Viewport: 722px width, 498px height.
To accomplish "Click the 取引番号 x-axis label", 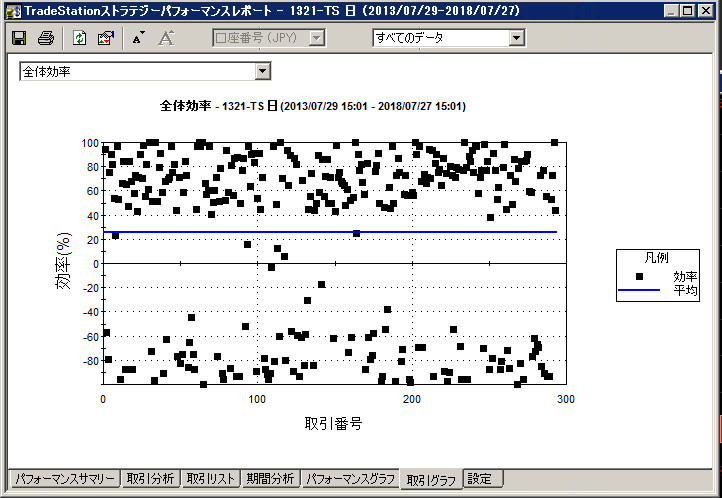I will click(x=333, y=423).
